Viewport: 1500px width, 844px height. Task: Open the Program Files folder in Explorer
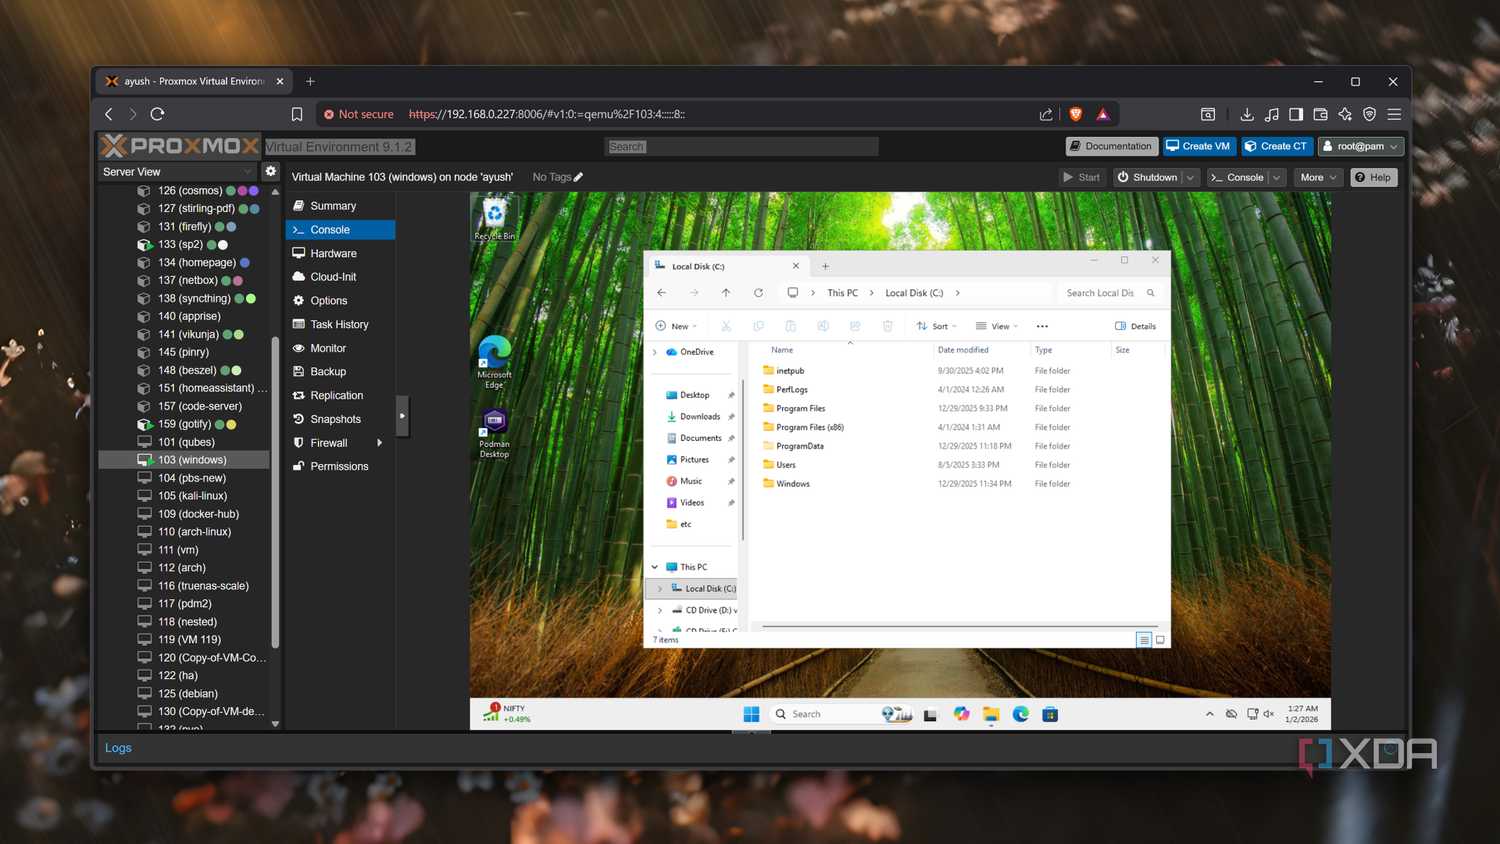[800, 409]
